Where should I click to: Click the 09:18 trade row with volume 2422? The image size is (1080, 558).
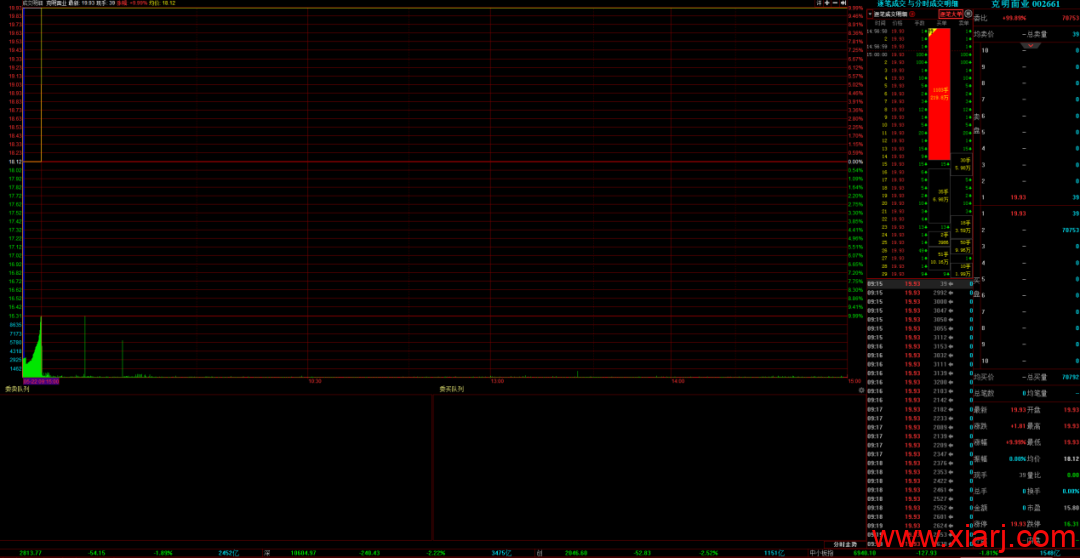[920, 480]
